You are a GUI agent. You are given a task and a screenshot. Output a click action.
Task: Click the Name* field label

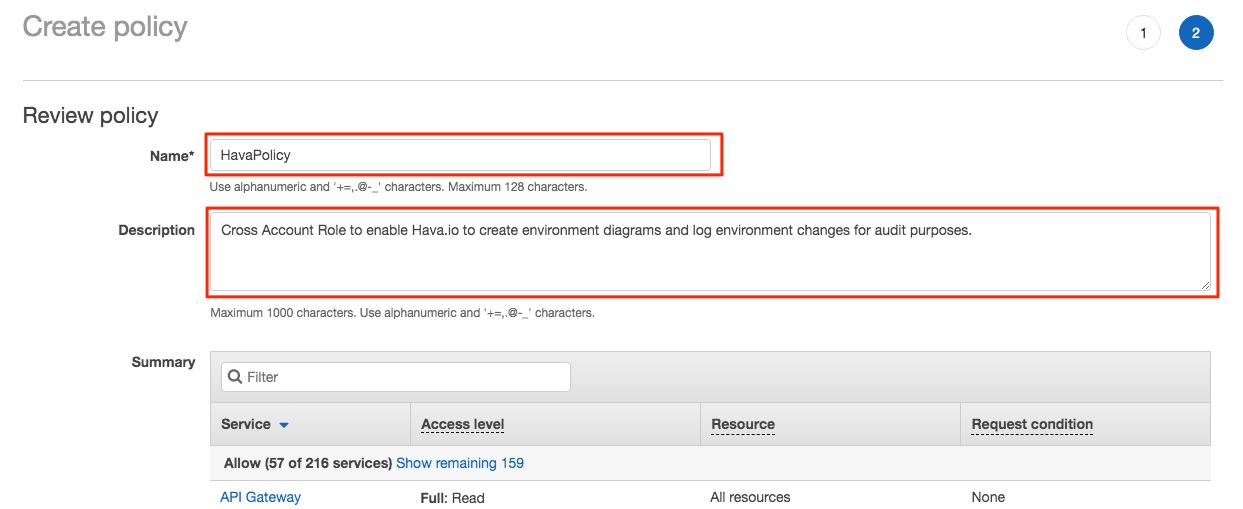(172, 155)
